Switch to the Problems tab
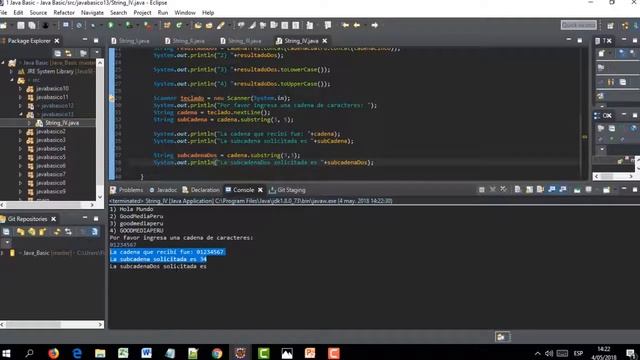 point(127,190)
